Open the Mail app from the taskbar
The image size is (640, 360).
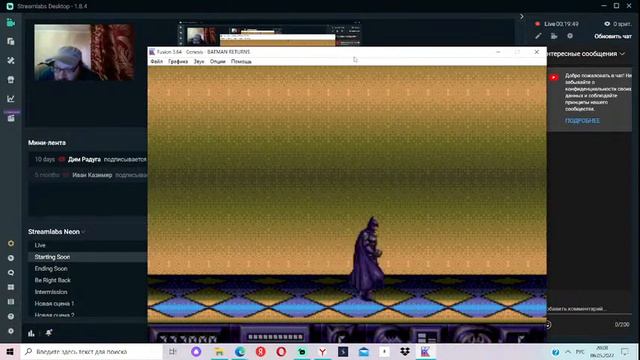pyautogui.click(x=364, y=351)
